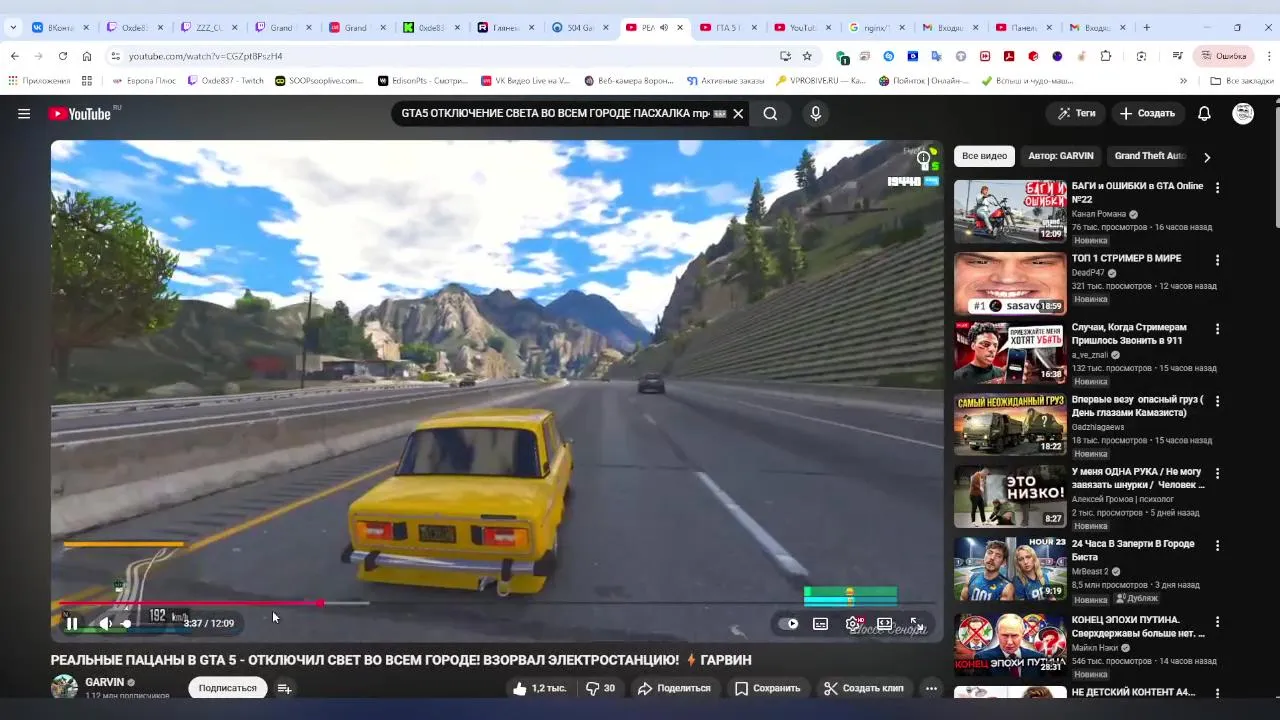Open options for ТОП 1 СТРИМЕР video
Screen dimensions: 1280x720
[x=1217, y=260]
